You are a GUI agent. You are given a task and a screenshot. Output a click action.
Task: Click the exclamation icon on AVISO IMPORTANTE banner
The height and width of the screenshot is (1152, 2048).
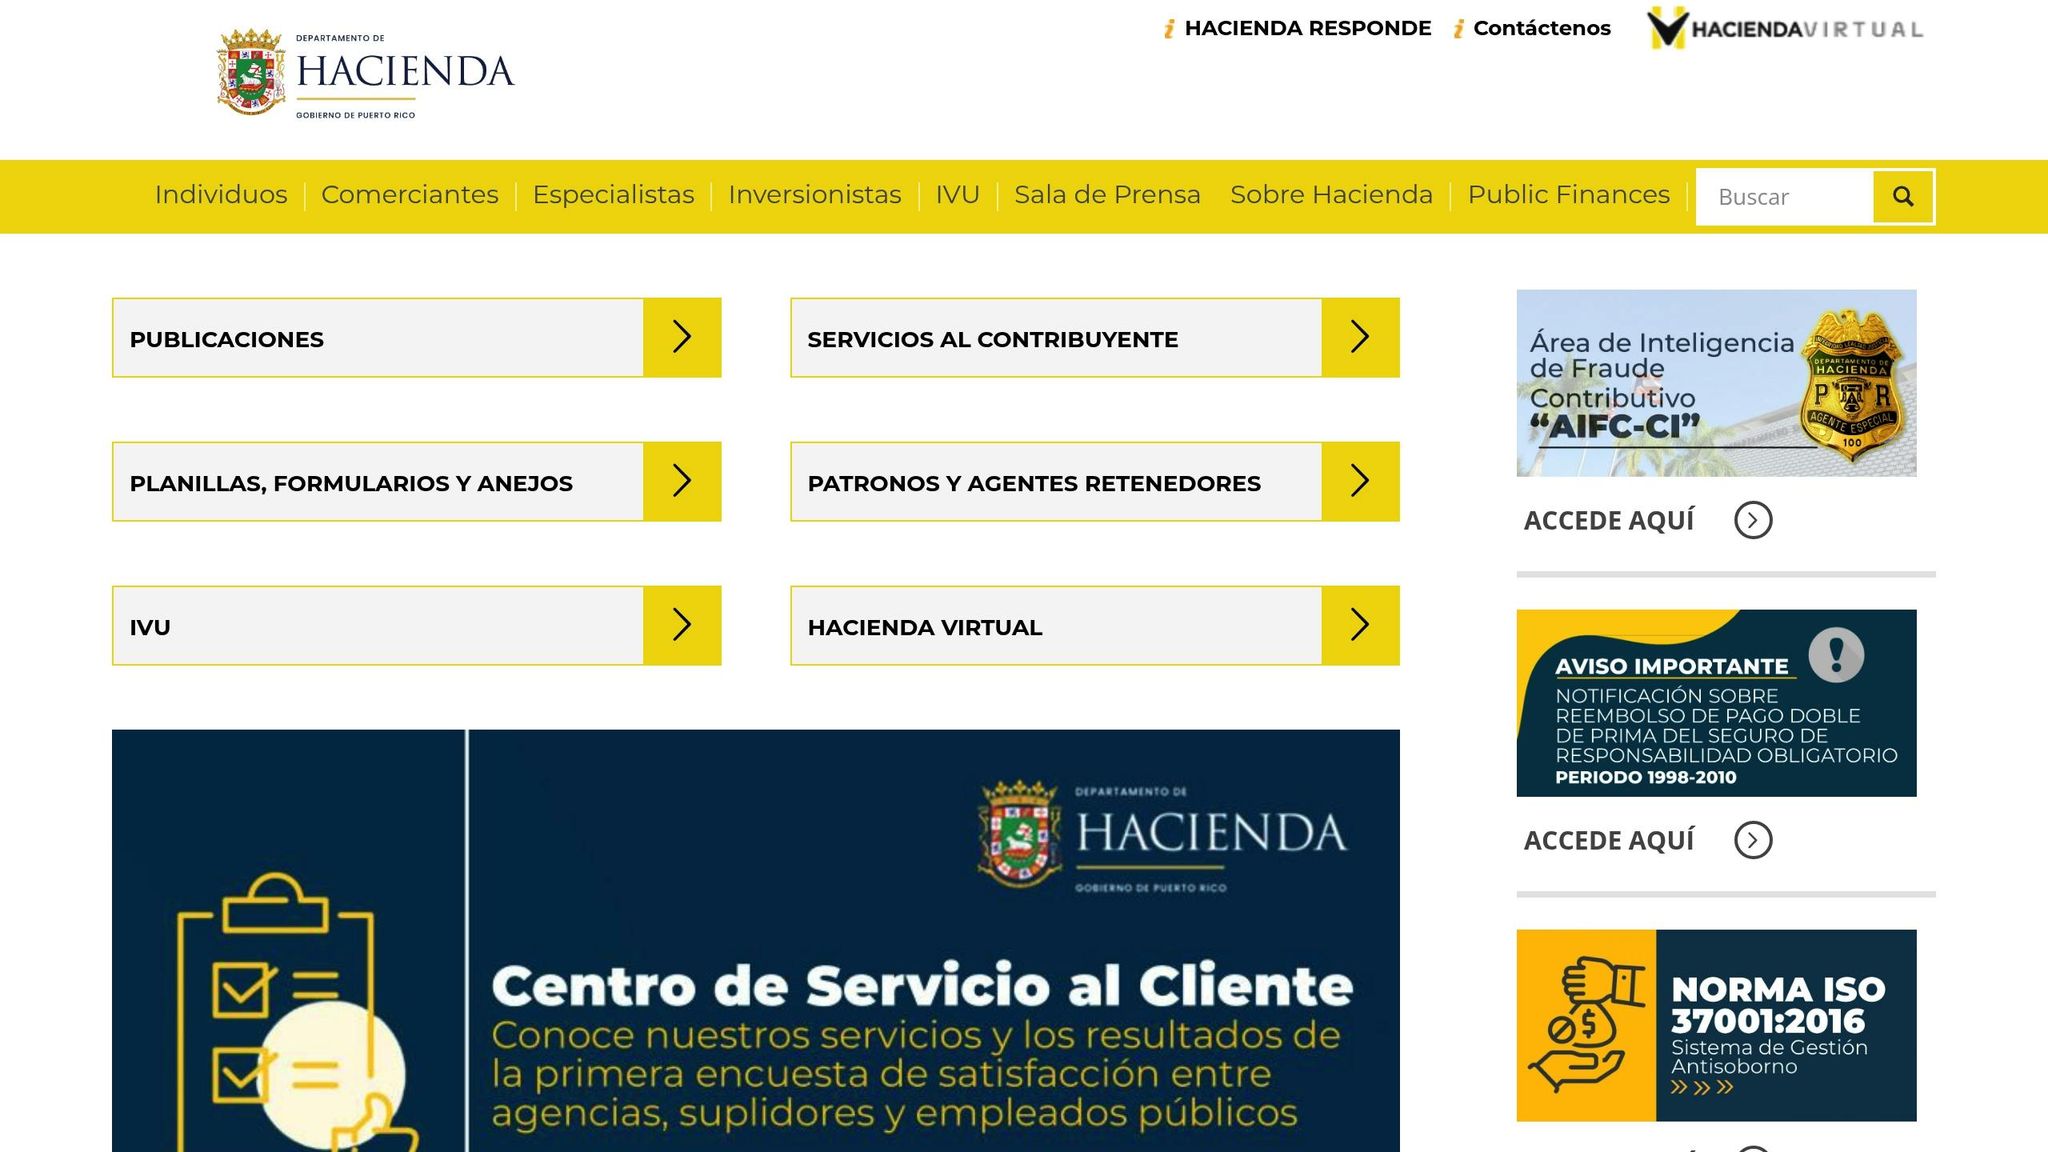[x=1840, y=655]
